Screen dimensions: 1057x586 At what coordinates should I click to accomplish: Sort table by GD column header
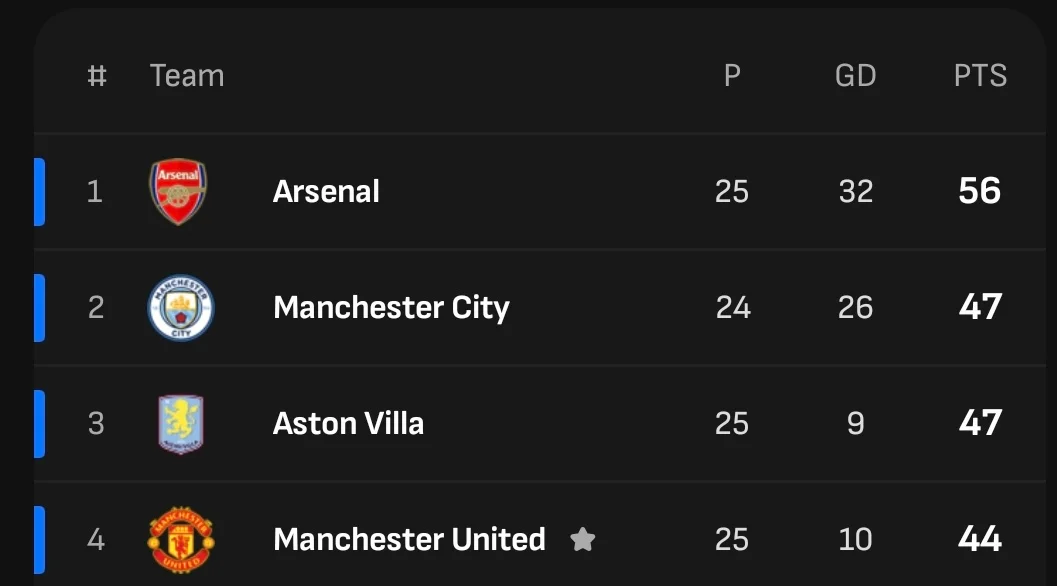(x=855, y=76)
